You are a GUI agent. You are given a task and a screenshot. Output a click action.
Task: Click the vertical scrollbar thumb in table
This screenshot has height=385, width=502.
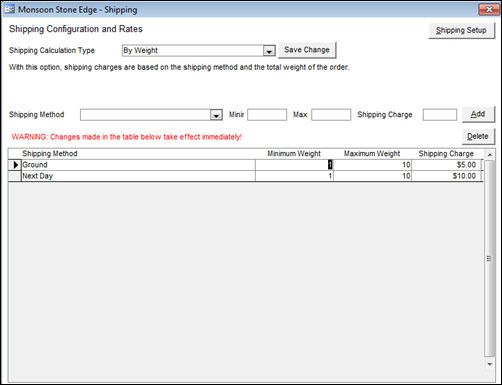pyautogui.click(x=489, y=259)
